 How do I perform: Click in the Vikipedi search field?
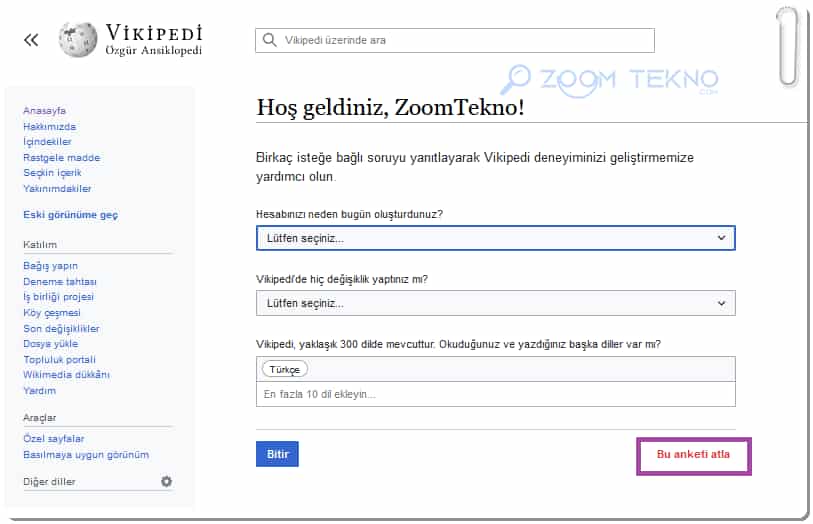[455, 40]
